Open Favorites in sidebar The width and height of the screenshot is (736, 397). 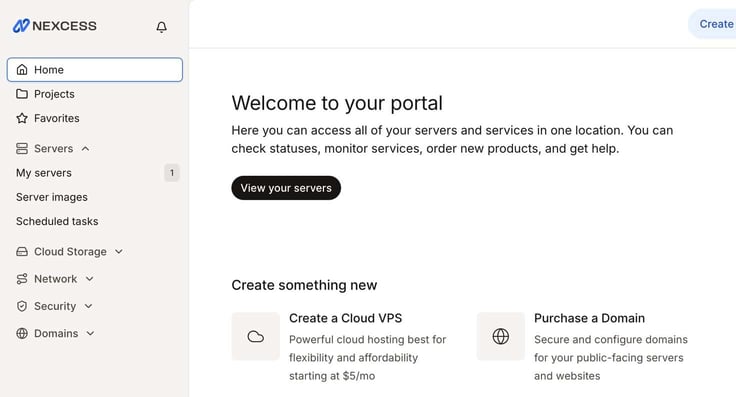pos(95,118)
